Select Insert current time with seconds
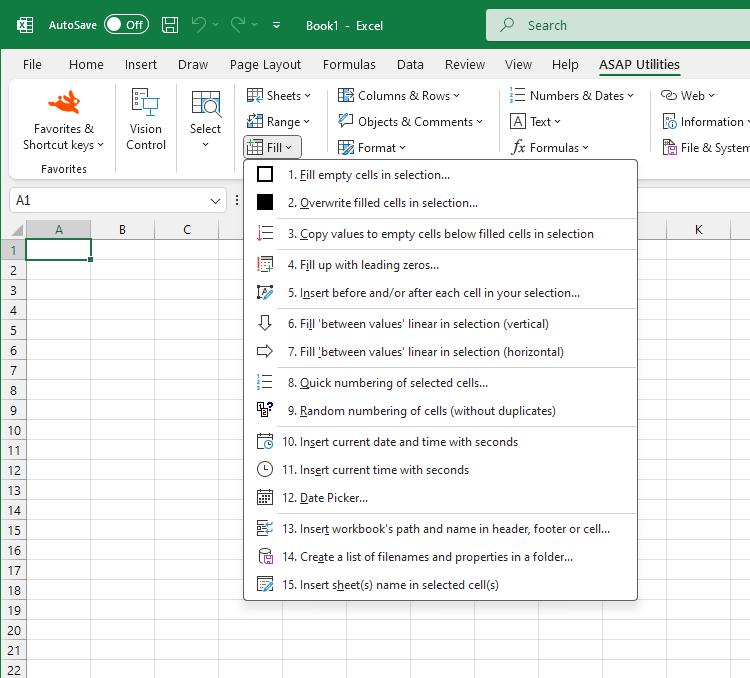750x678 pixels. coord(440,469)
